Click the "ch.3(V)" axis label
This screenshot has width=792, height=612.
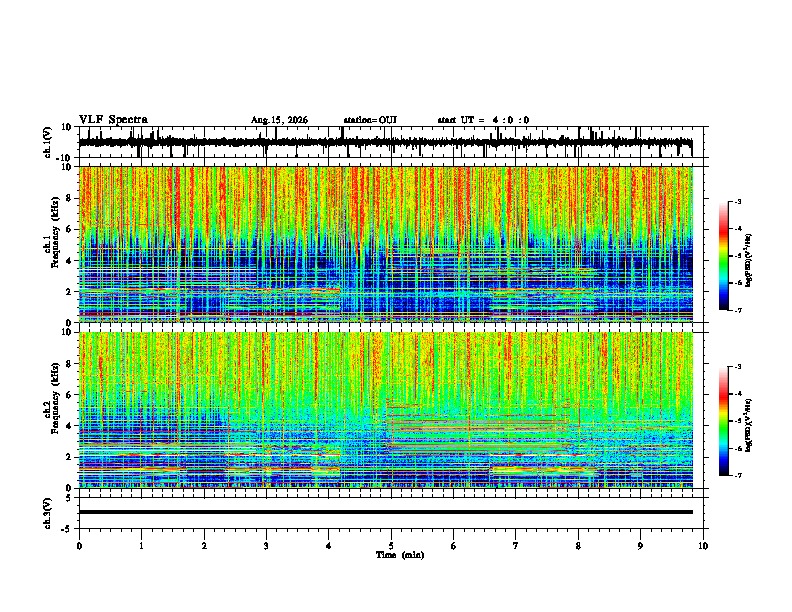pyautogui.click(x=48, y=513)
